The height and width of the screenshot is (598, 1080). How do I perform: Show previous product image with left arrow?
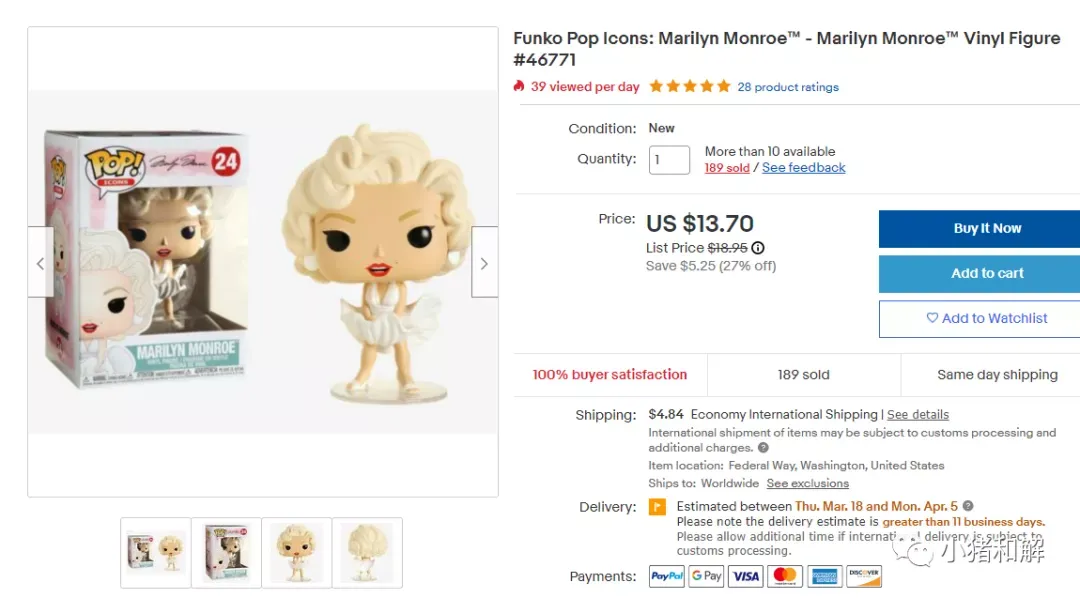41,262
